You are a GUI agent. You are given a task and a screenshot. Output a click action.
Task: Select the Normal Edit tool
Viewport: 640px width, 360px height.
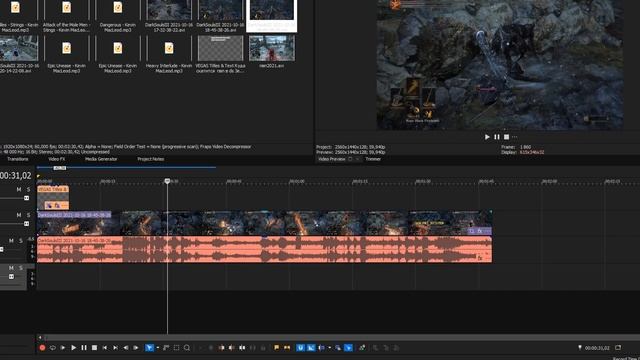[x=149, y=348]
